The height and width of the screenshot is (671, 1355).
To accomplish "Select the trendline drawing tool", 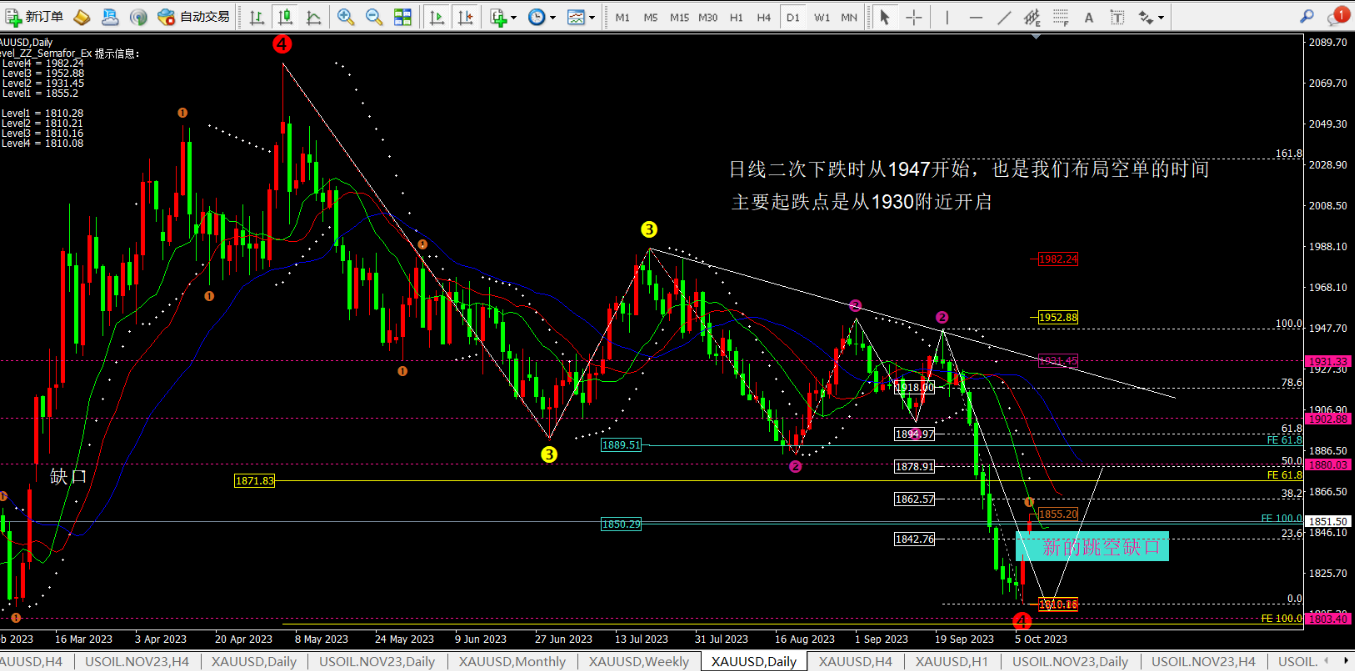I will tap(1004, 17).
